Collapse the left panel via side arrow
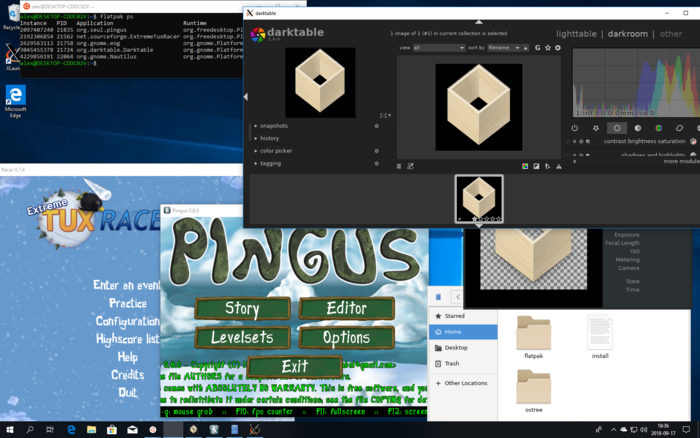Screen dimensions: 700x438 pos(246,97)
